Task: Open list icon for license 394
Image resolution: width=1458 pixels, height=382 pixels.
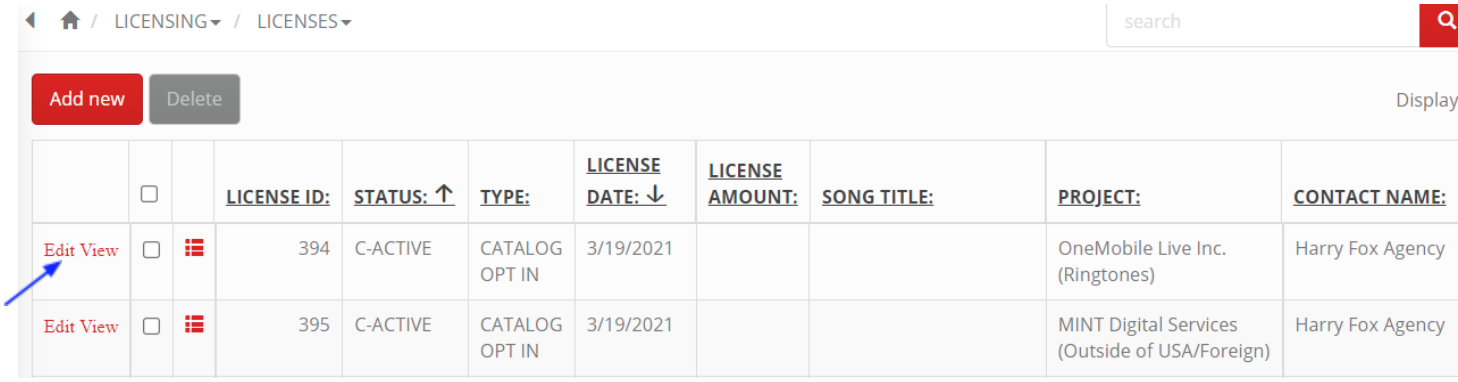Action: click(x=194, y=249)
